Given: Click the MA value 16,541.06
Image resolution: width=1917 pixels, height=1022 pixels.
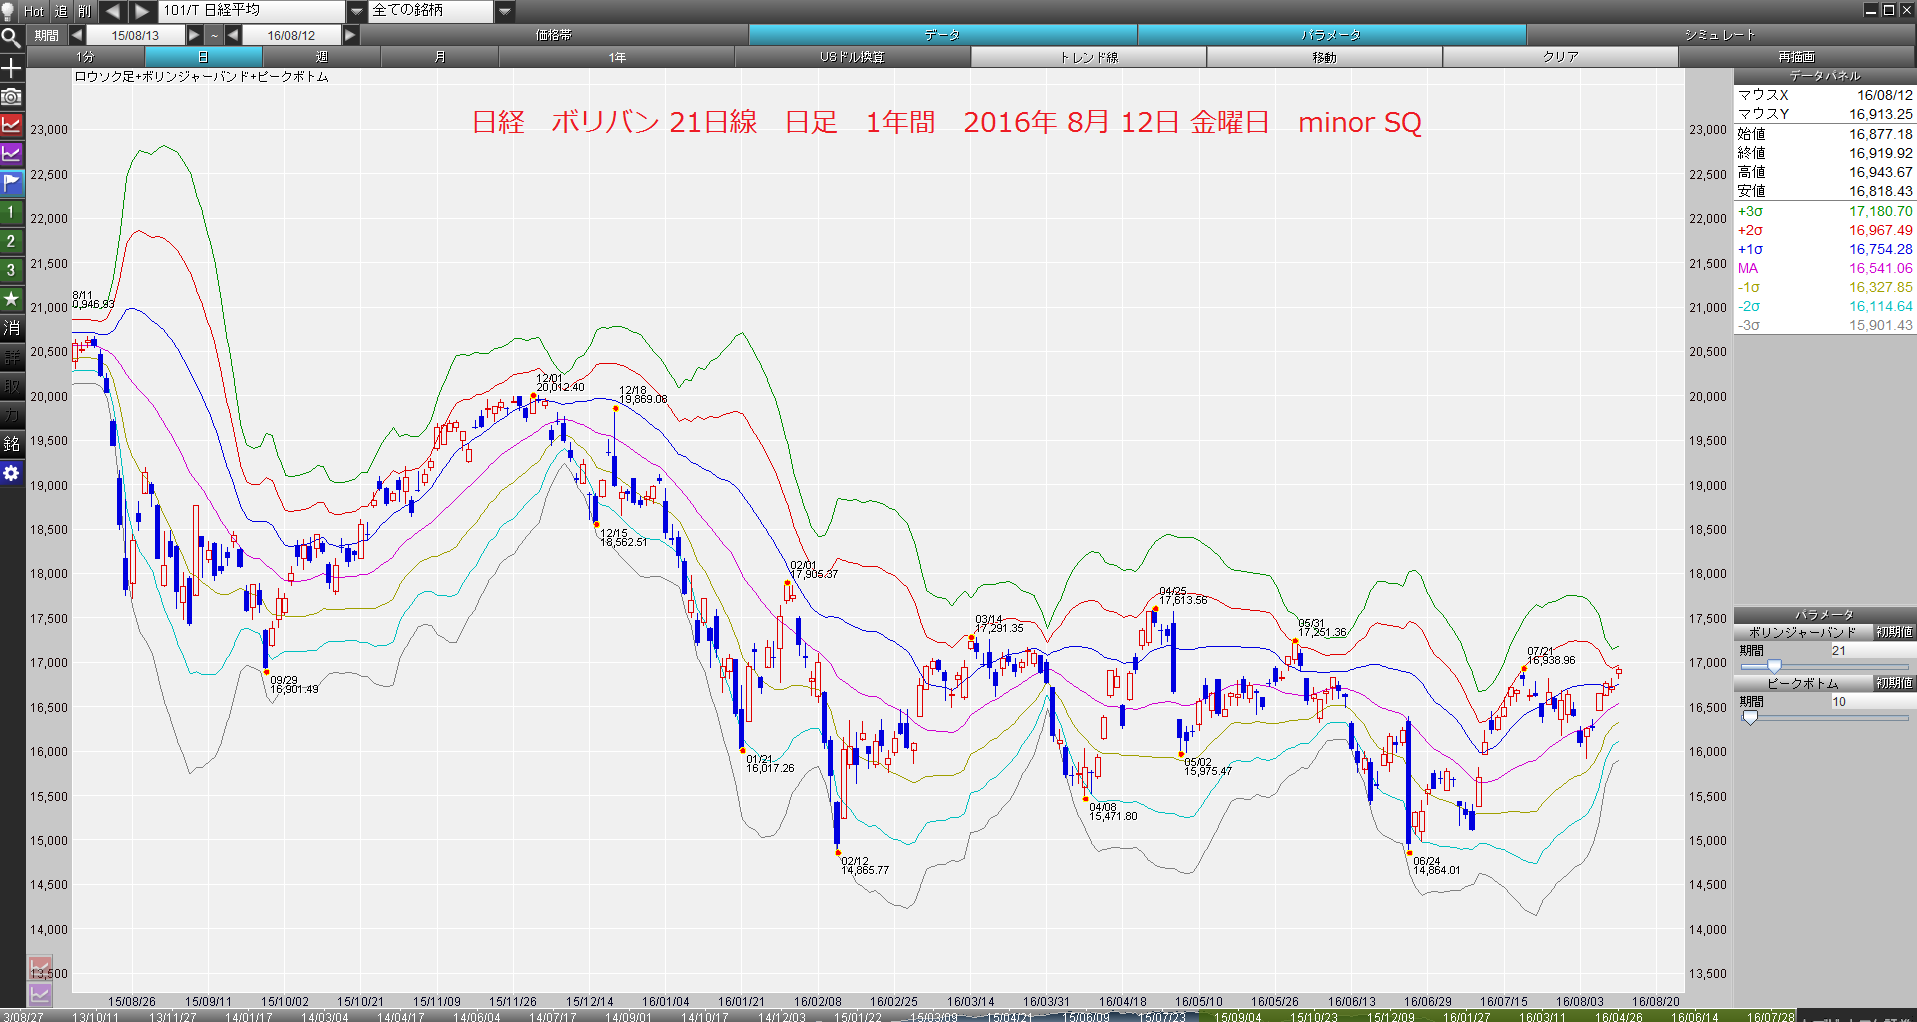Looking at the screenshot, I should tap(1880, 268).
